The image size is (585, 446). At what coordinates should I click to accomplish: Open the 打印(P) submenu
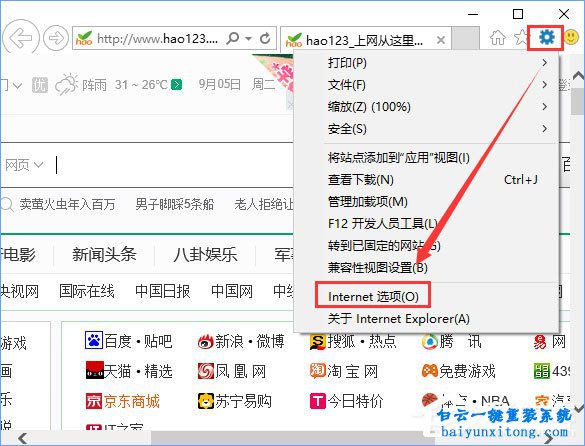(x=427, y=63)
